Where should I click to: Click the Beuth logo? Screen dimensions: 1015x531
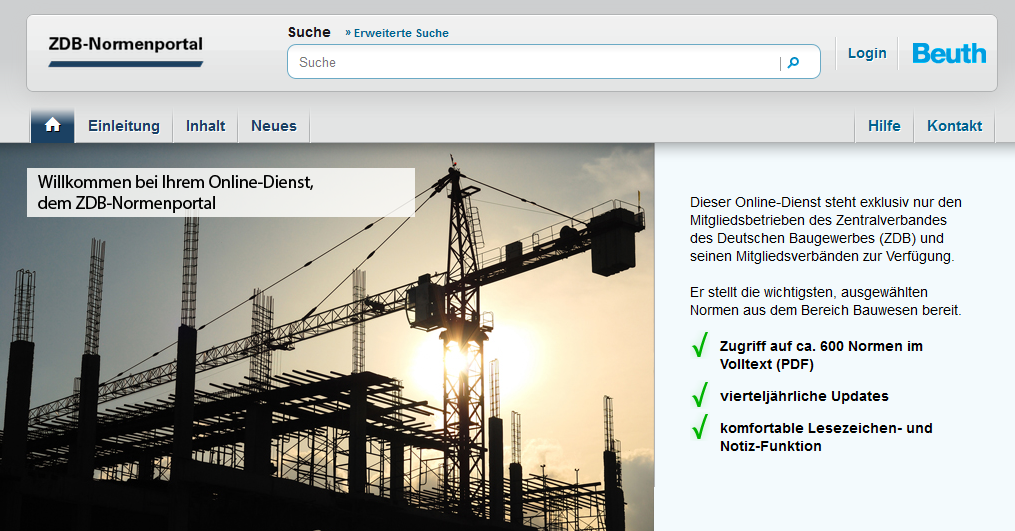[949, 54]
